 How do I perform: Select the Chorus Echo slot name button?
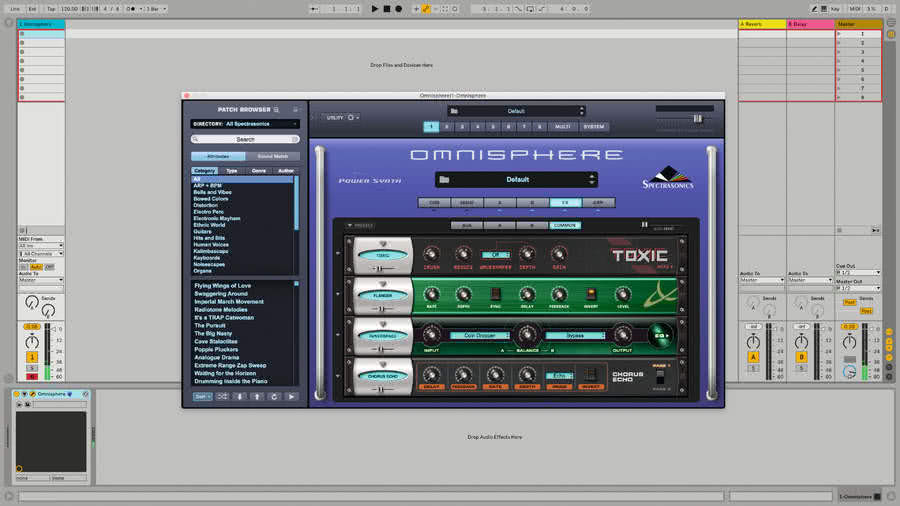[x=383, y=376]
